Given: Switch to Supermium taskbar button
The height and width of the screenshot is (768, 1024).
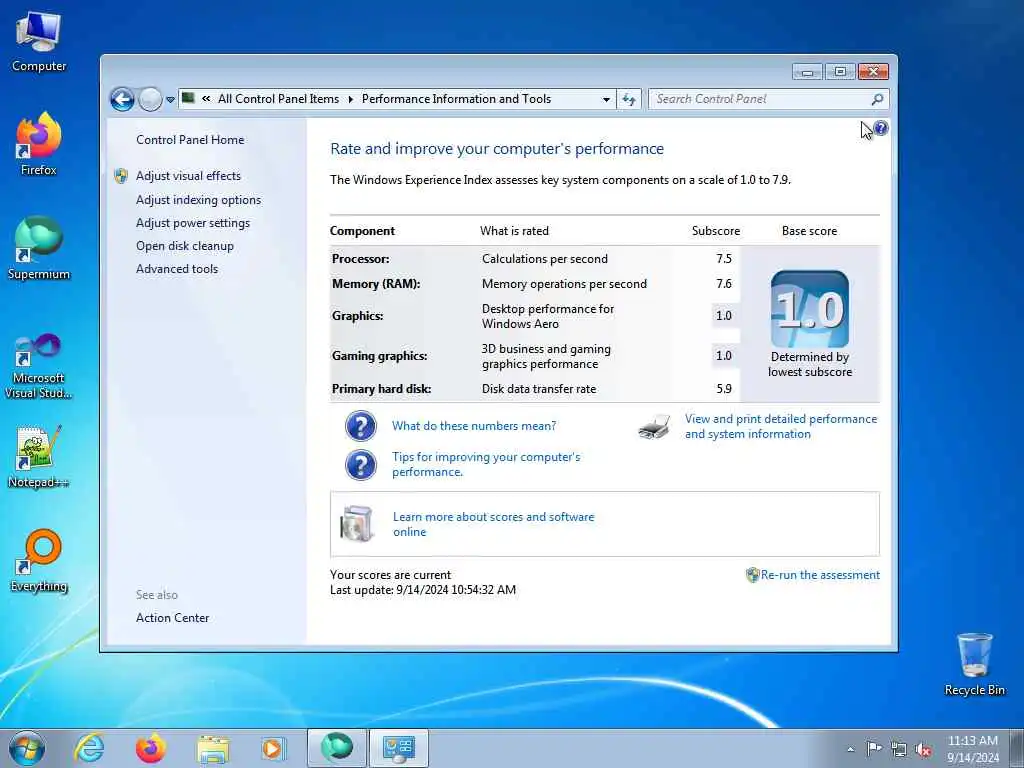Looking at the screenshot, I should tap(336, 748).
